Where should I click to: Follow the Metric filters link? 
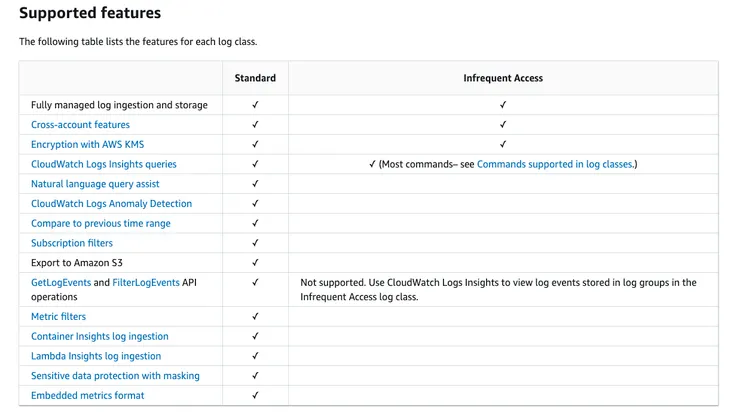tap(58, 317)
